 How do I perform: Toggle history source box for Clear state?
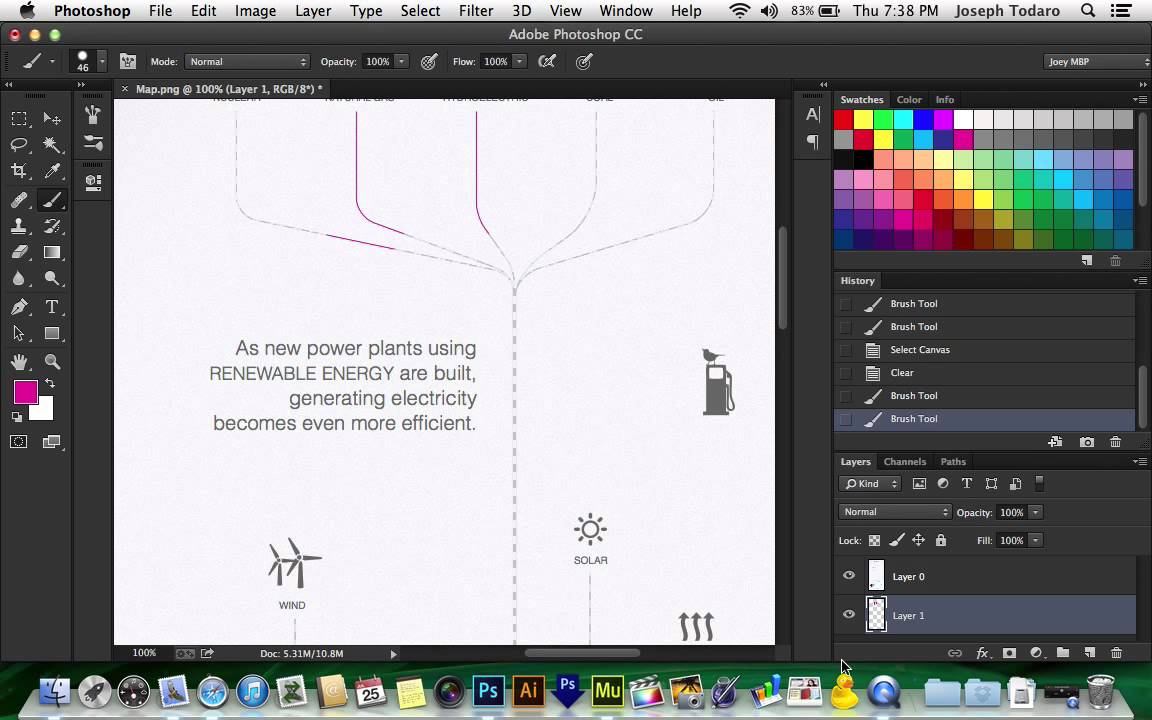pos(846,373)
